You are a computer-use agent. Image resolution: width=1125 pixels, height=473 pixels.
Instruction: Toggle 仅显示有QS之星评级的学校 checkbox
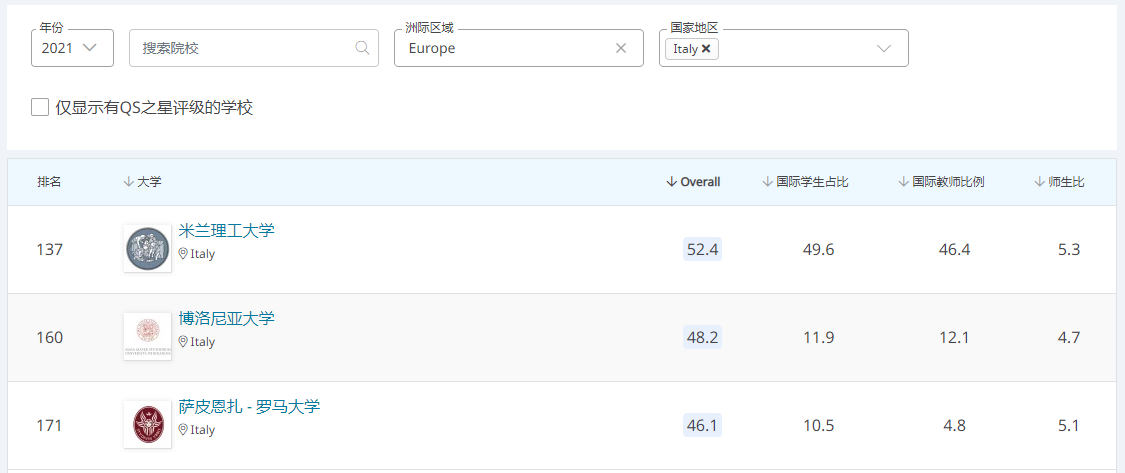click(40, 108)
